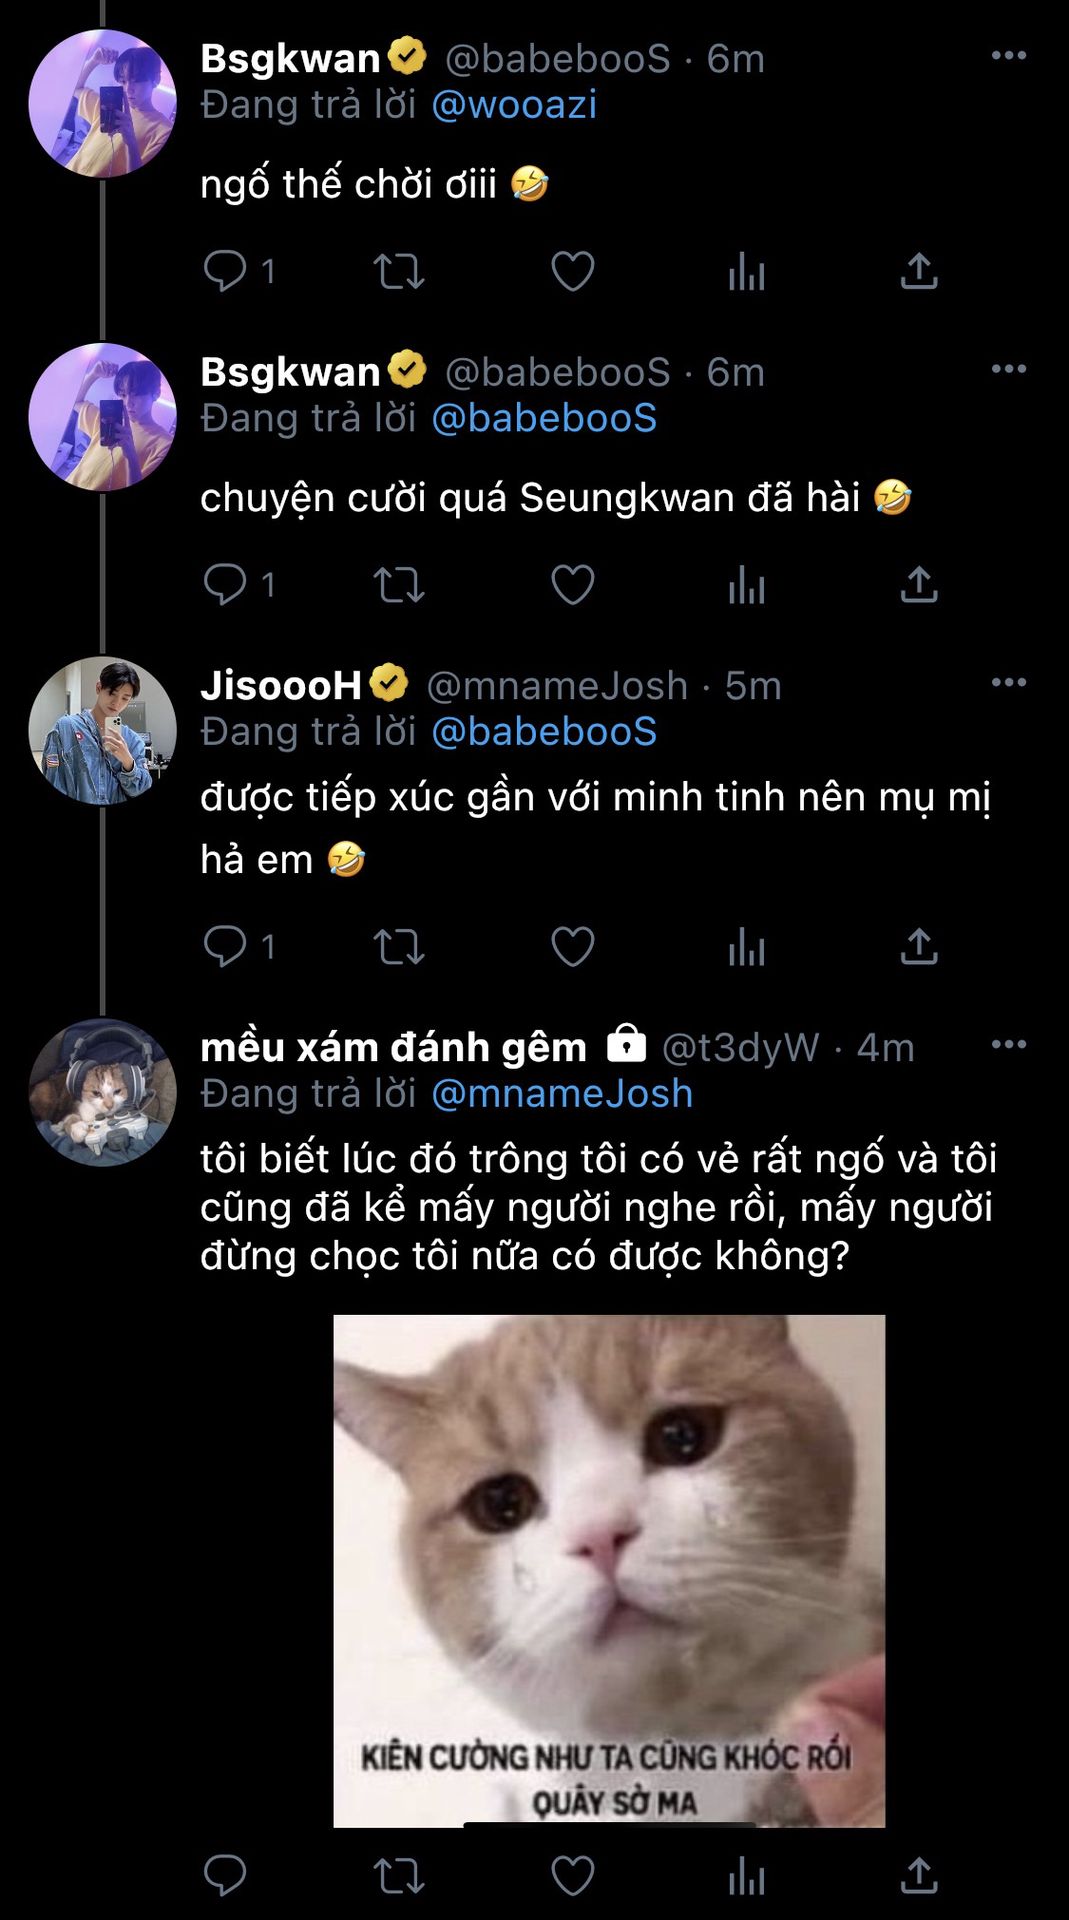
Task: Open the crying cat meme image
Action: coord(608,1570)
